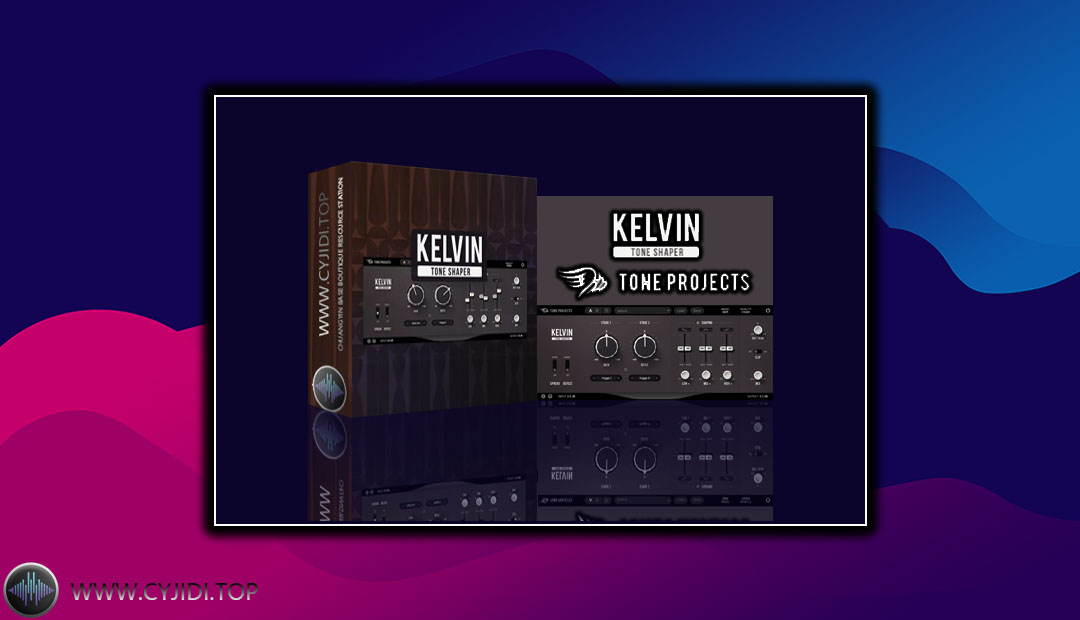Open the Stage 1 type selector below gain knob
This screenshot has height=620, width=1080.
click(x=606, y=378)
